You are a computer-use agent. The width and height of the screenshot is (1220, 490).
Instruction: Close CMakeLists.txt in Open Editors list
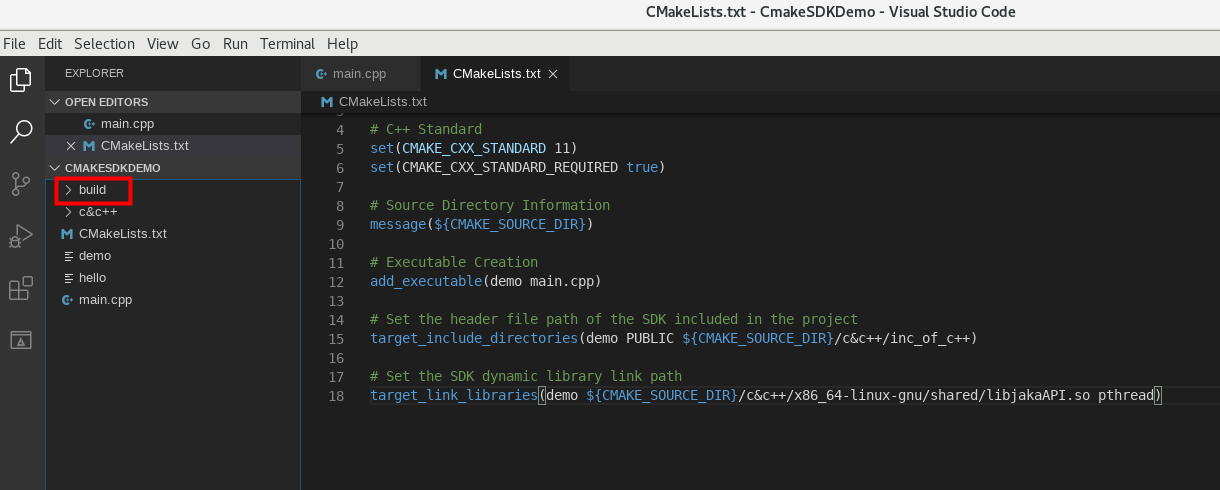point(70,146)
